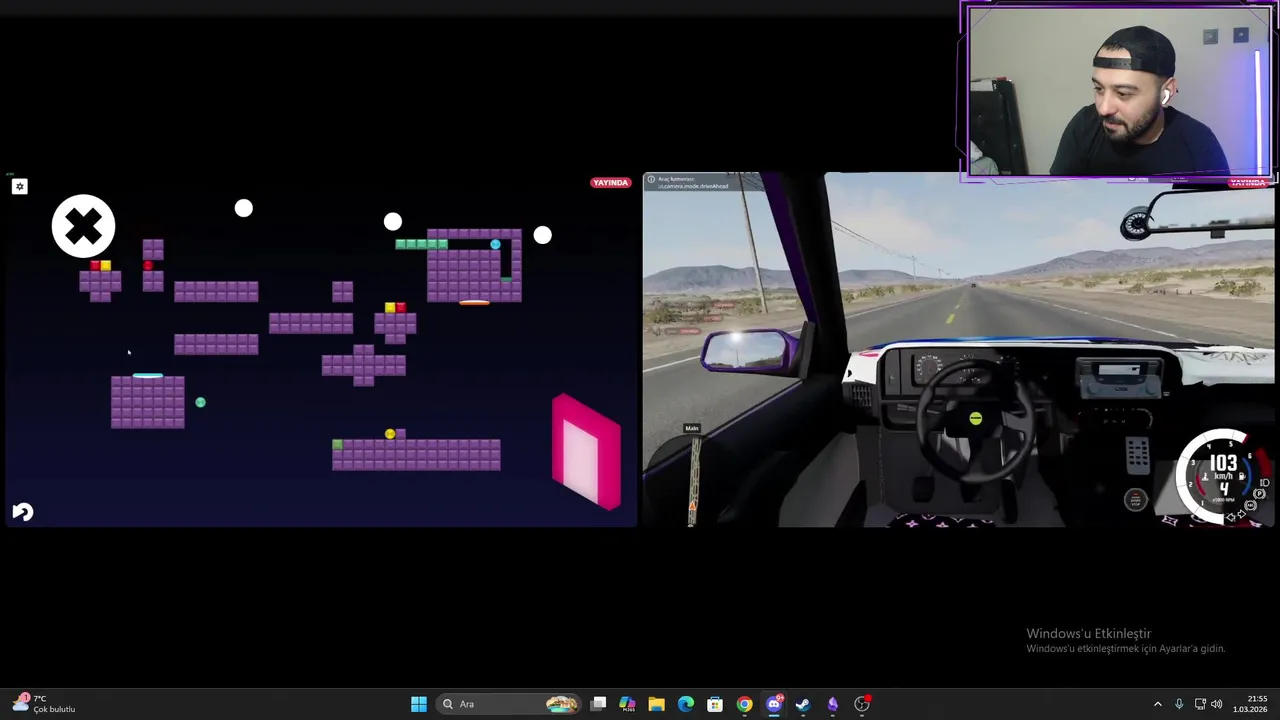Open the Windows Start menu
Image resolution: width=1280 pixels, height=720 pixels.
(x=419, y=704)
